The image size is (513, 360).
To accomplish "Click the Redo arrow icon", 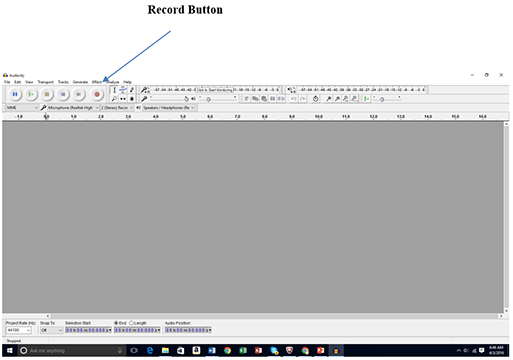I will point(302,99).
